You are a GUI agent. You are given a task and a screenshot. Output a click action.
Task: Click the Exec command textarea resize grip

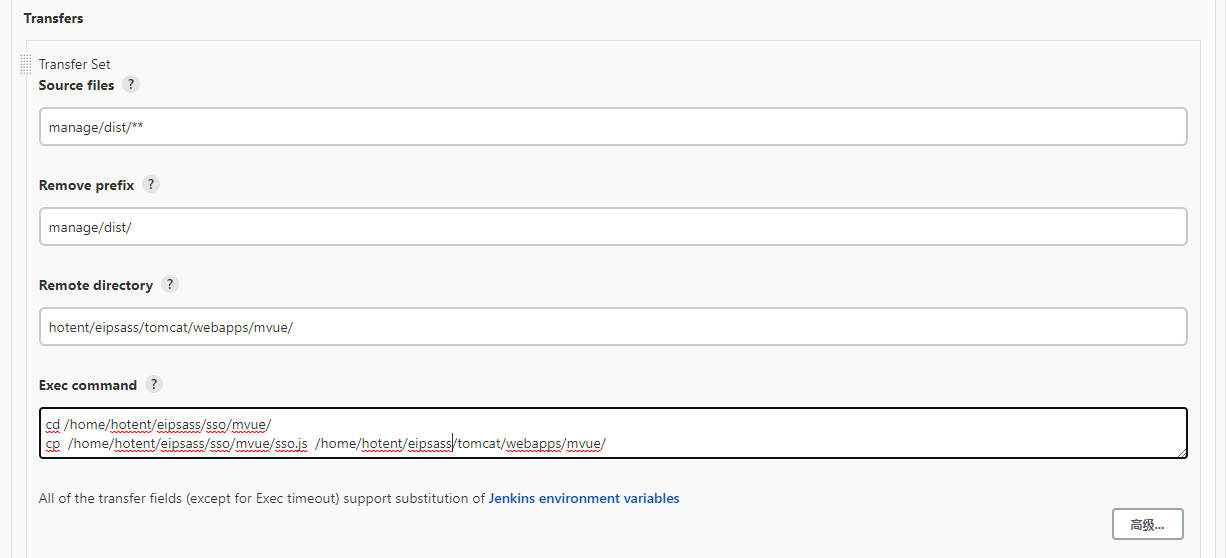[x=1182, y=453]
